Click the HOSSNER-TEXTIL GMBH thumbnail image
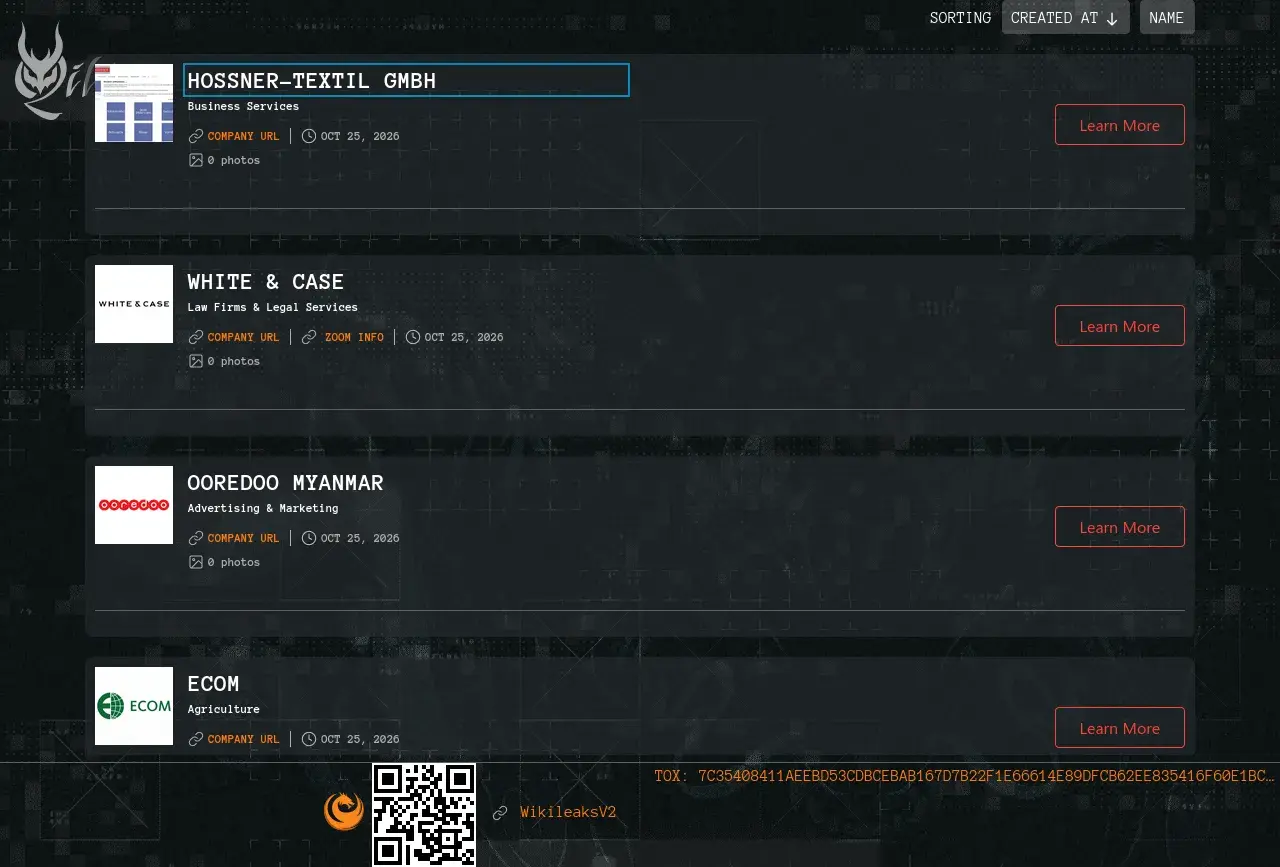 tap(134, 103)
